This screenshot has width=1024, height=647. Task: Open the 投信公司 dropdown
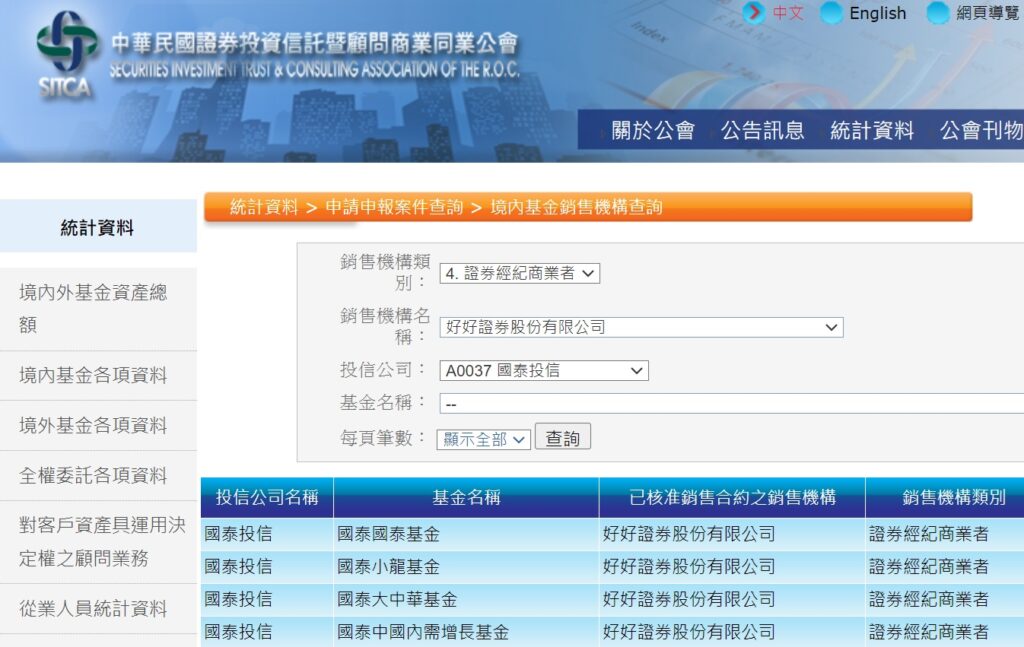click(x=543, y=371)
